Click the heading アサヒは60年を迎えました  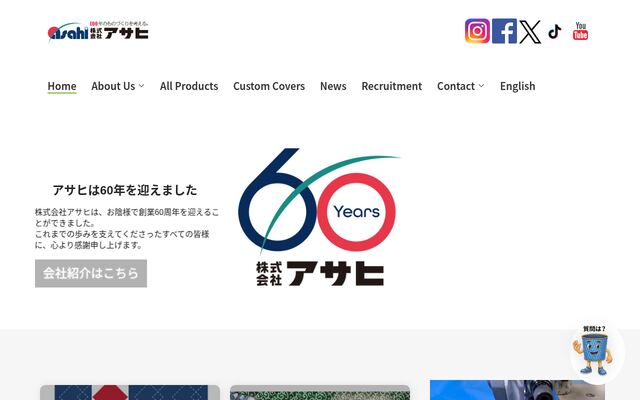(125, 190)
